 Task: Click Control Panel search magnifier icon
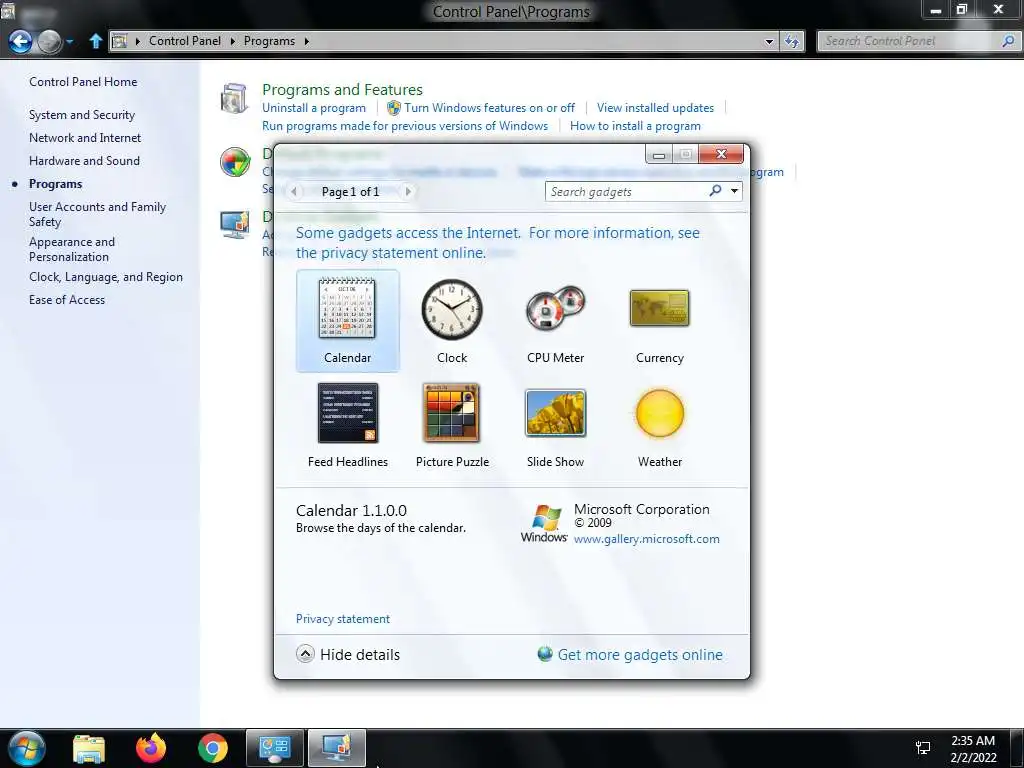[1008, 41]
